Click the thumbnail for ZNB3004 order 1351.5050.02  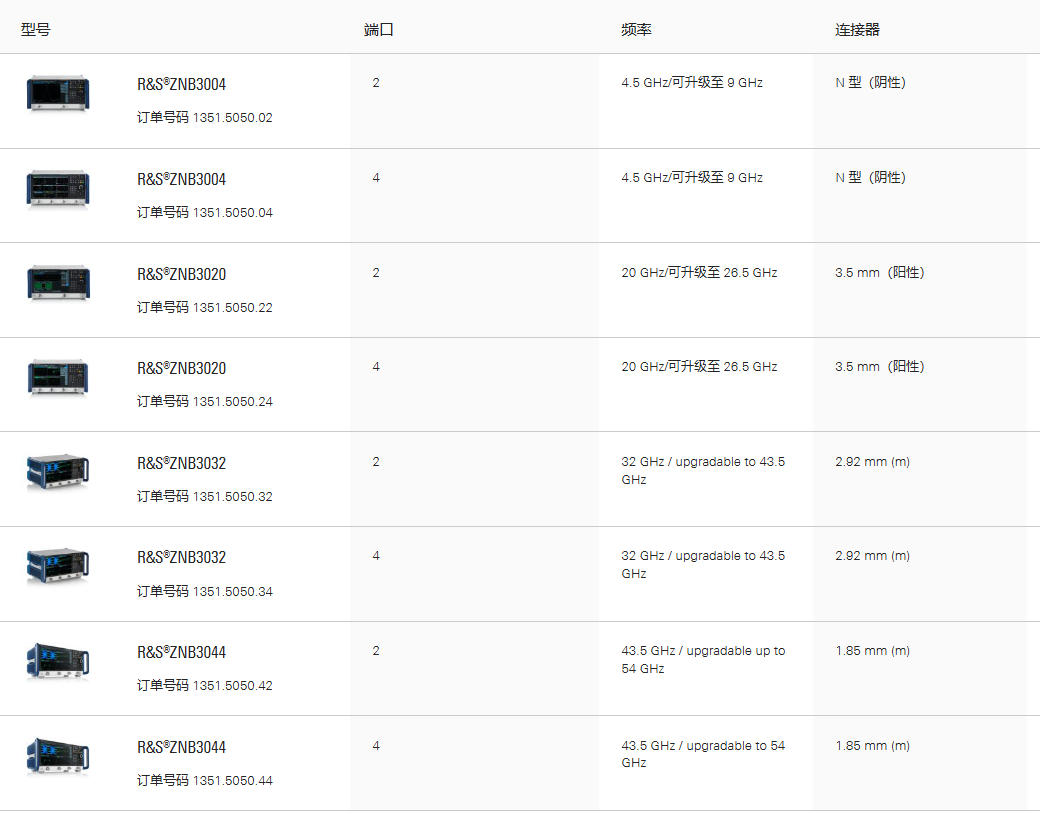point(57,93)
